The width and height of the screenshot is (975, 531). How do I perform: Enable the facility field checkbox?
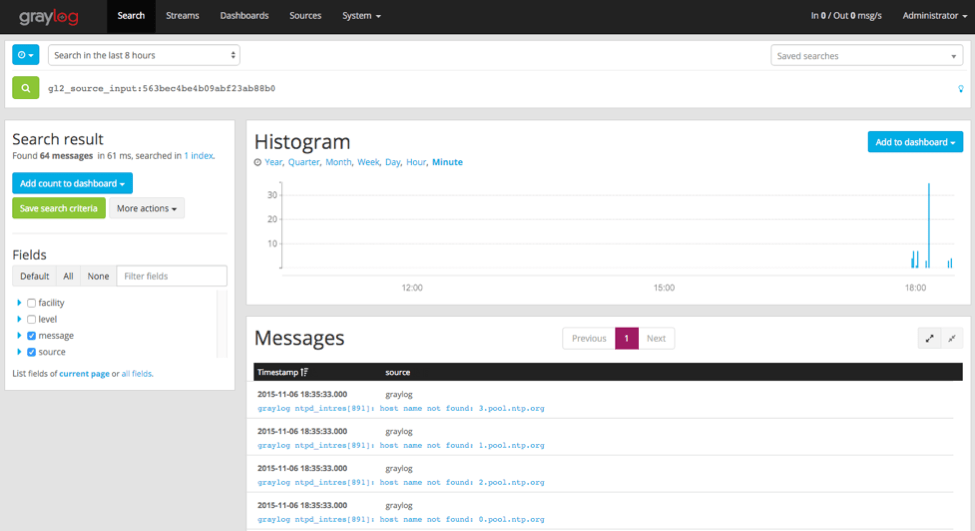(x=32, y=303)
